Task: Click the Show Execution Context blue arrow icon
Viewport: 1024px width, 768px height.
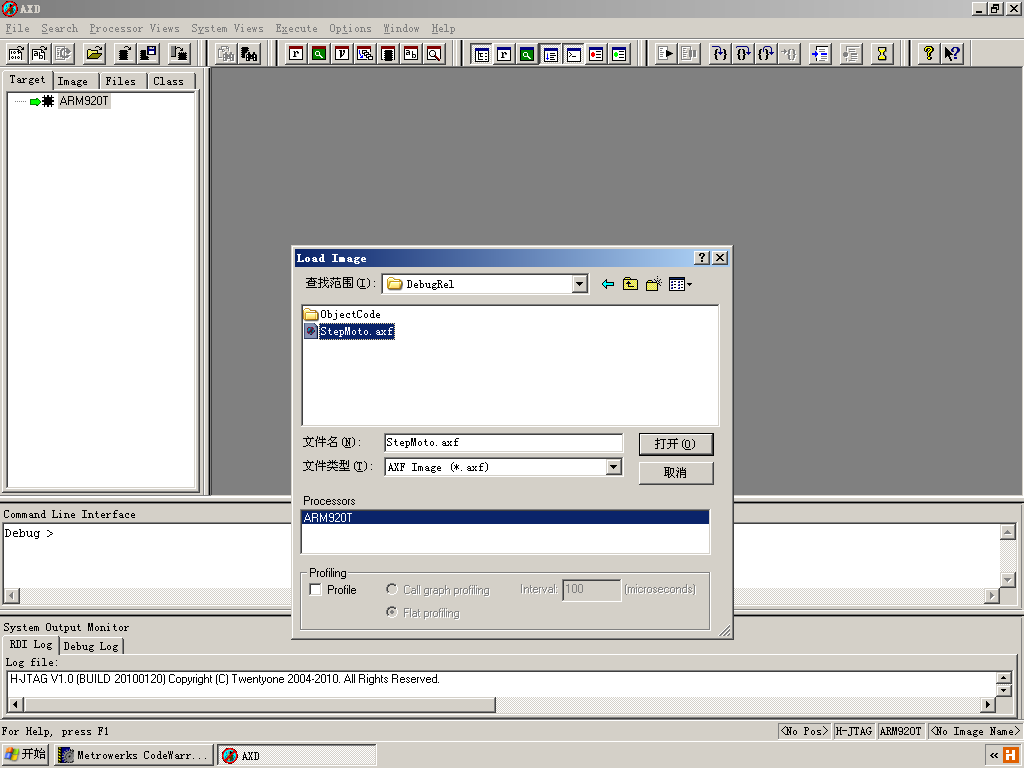Action: (x=820, y=54)
